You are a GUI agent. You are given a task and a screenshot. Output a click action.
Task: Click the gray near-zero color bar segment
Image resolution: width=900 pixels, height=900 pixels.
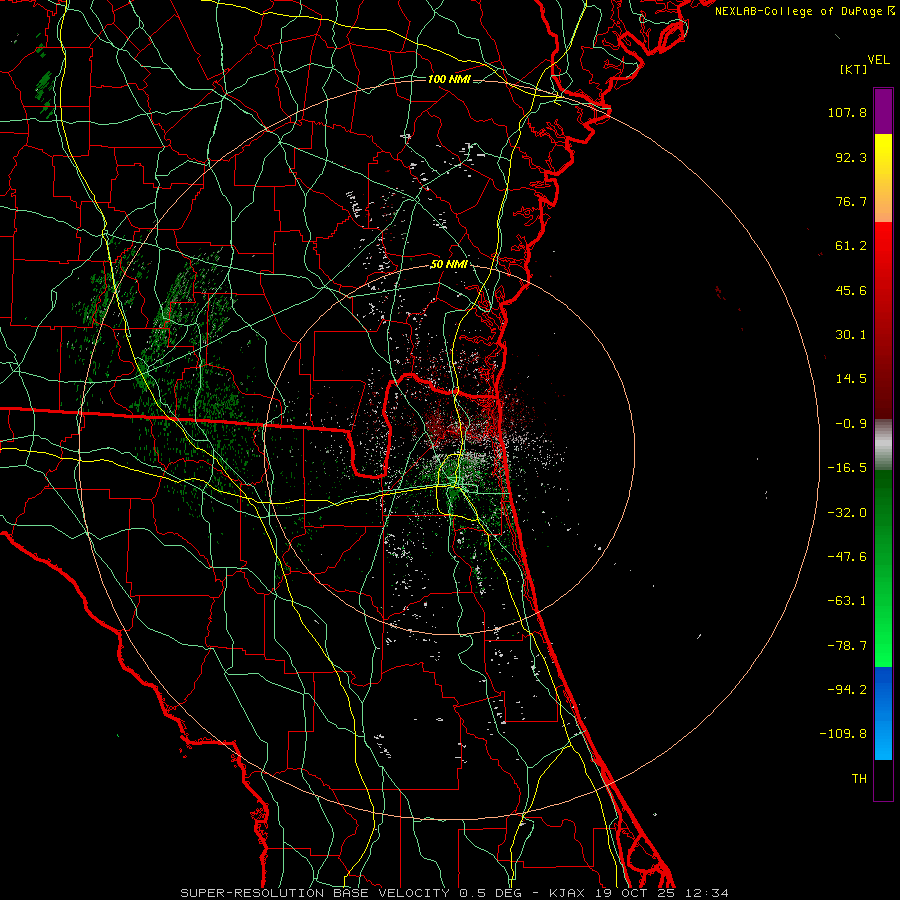(x=883, y=444)
